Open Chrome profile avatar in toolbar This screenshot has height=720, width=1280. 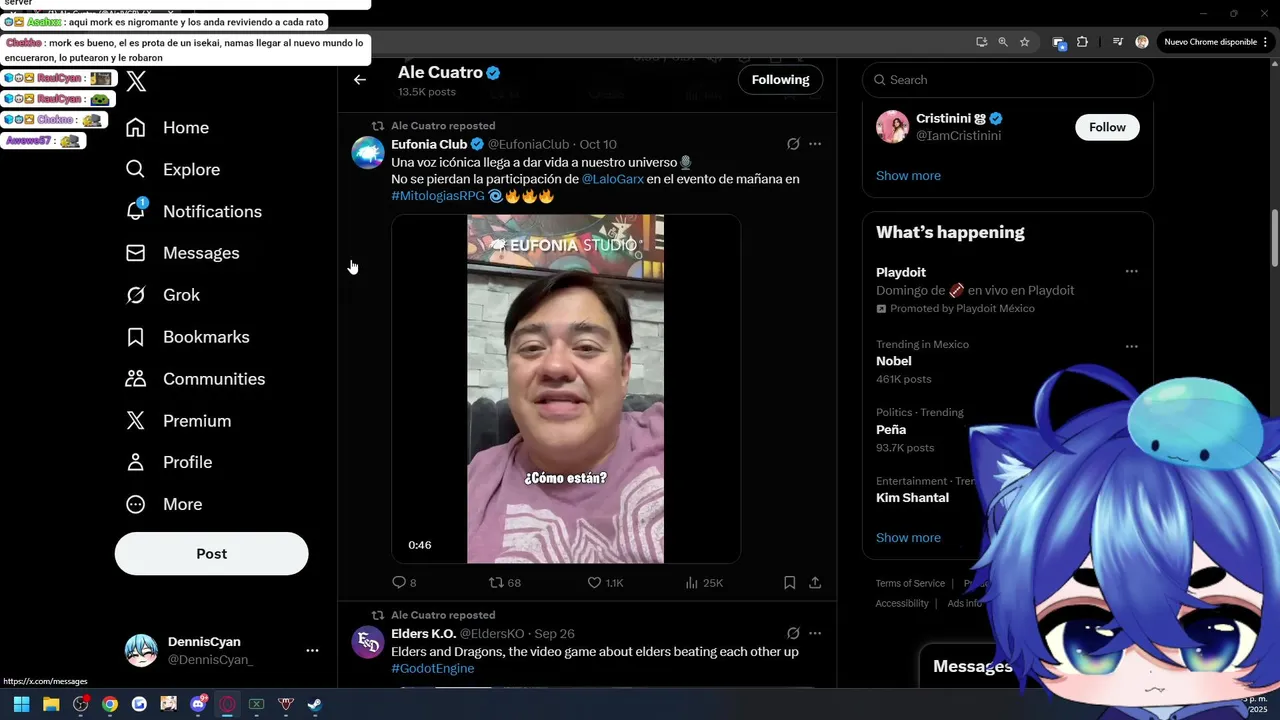(x=1142, y=42)
